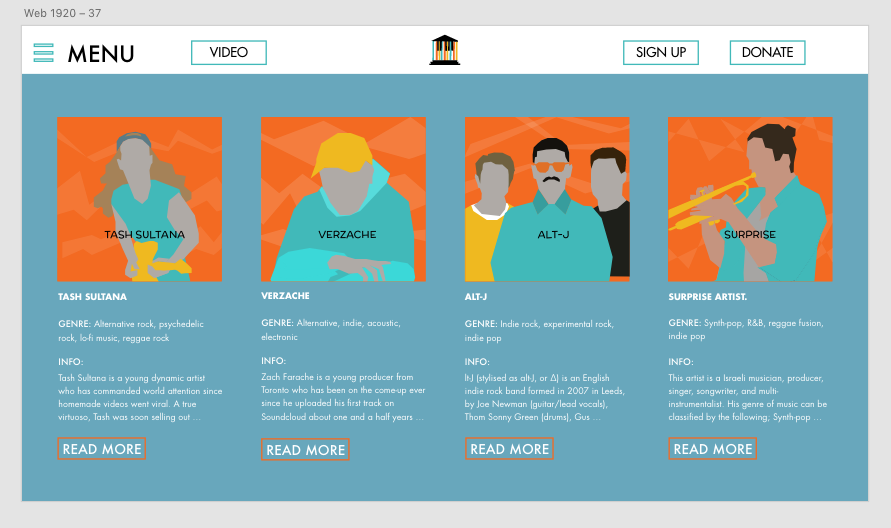Click the TASH SULTANA heading text
The image size is (891, 528).
[x=93, y=297]
